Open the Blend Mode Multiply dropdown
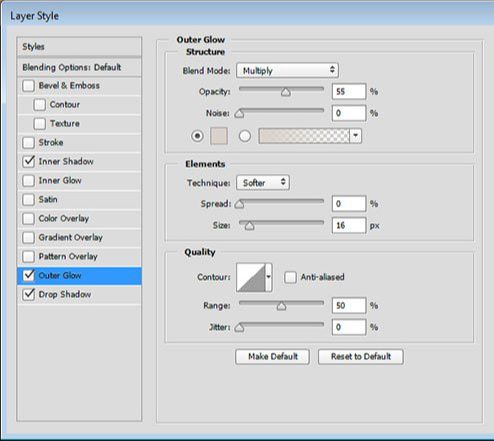Viewport: 494px width, 441px height. tap(287, 71)
